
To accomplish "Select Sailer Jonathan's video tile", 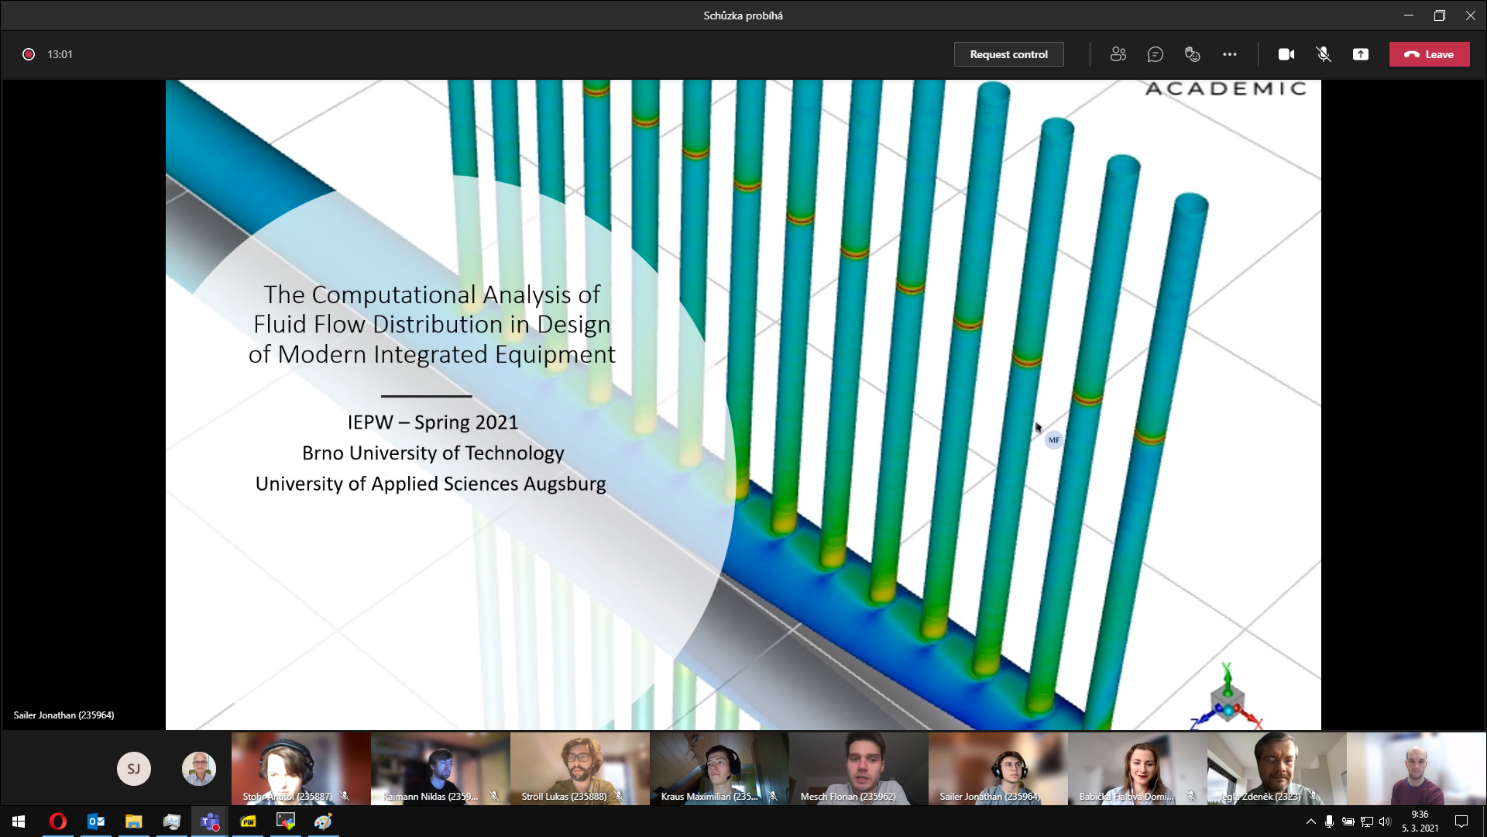I will coord(998,768).
